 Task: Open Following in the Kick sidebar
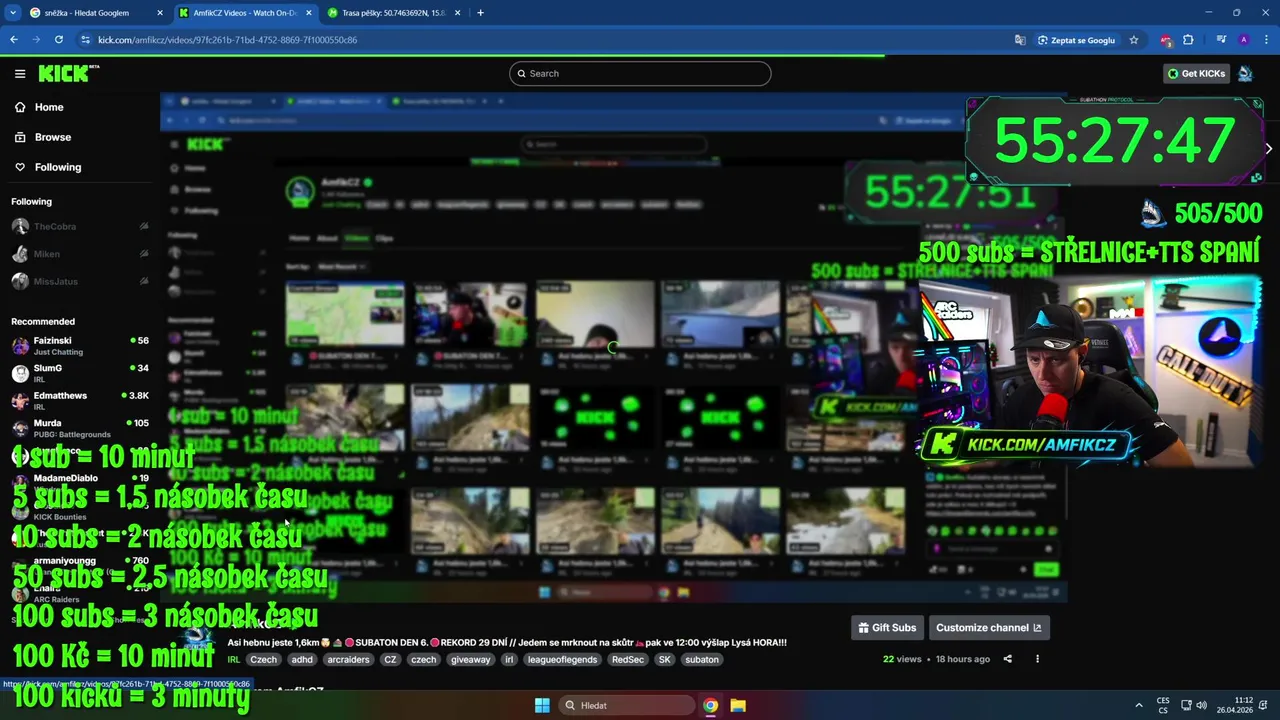(x=57, y=167)
